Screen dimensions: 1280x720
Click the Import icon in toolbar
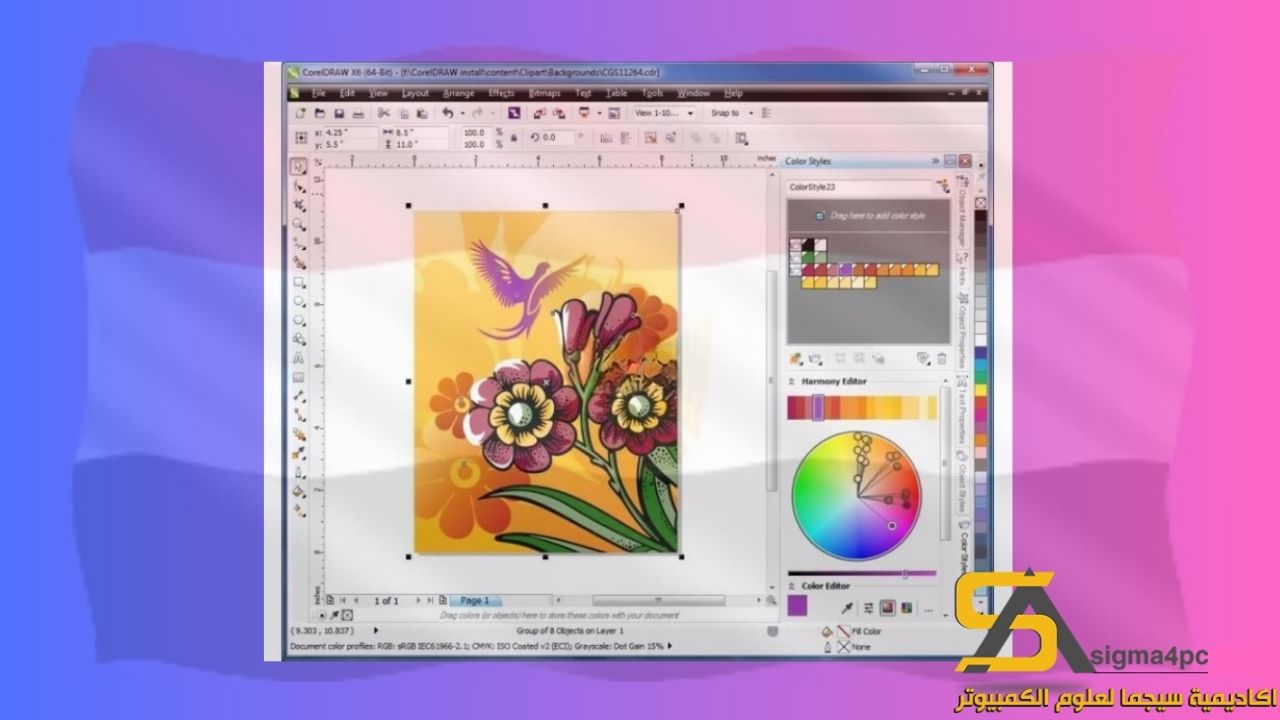[x=538, y=113]
